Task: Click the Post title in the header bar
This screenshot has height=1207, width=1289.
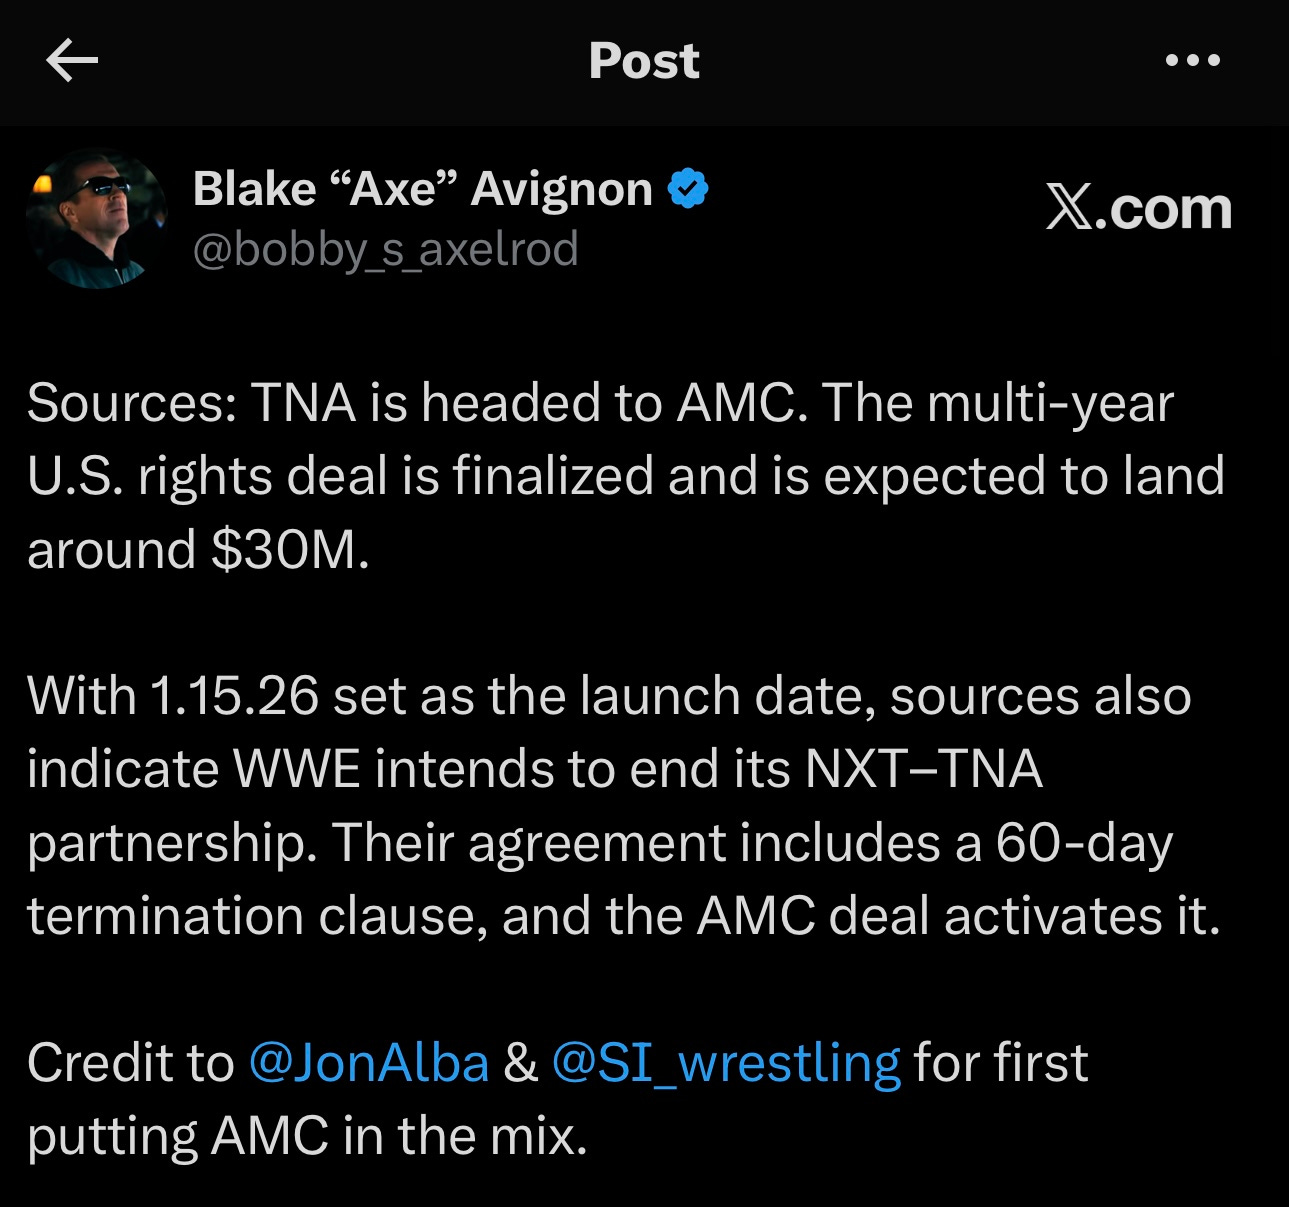Action: [644, 62]
